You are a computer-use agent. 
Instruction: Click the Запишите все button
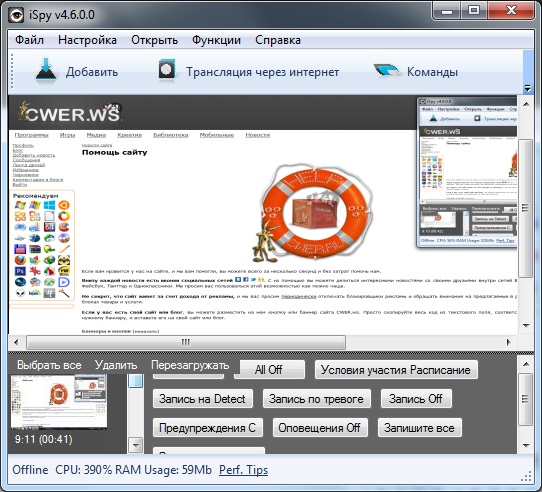point(420,428)
